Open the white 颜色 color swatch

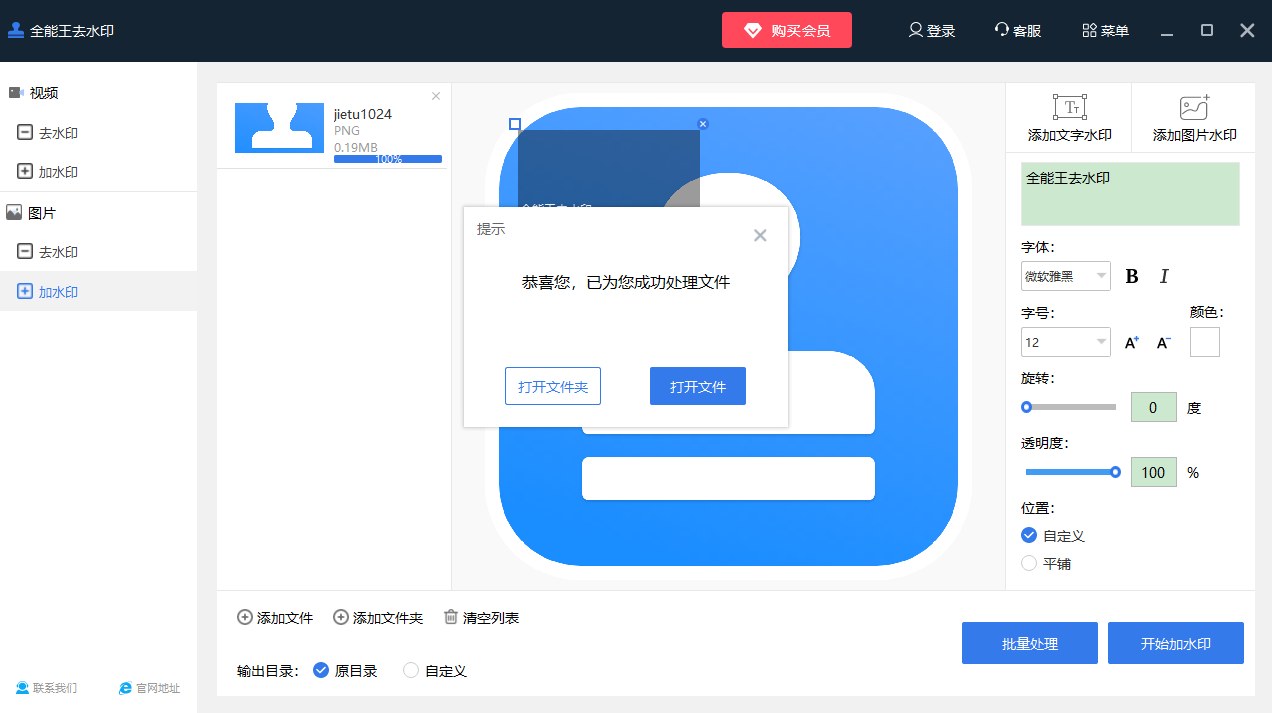[1205, 342]
